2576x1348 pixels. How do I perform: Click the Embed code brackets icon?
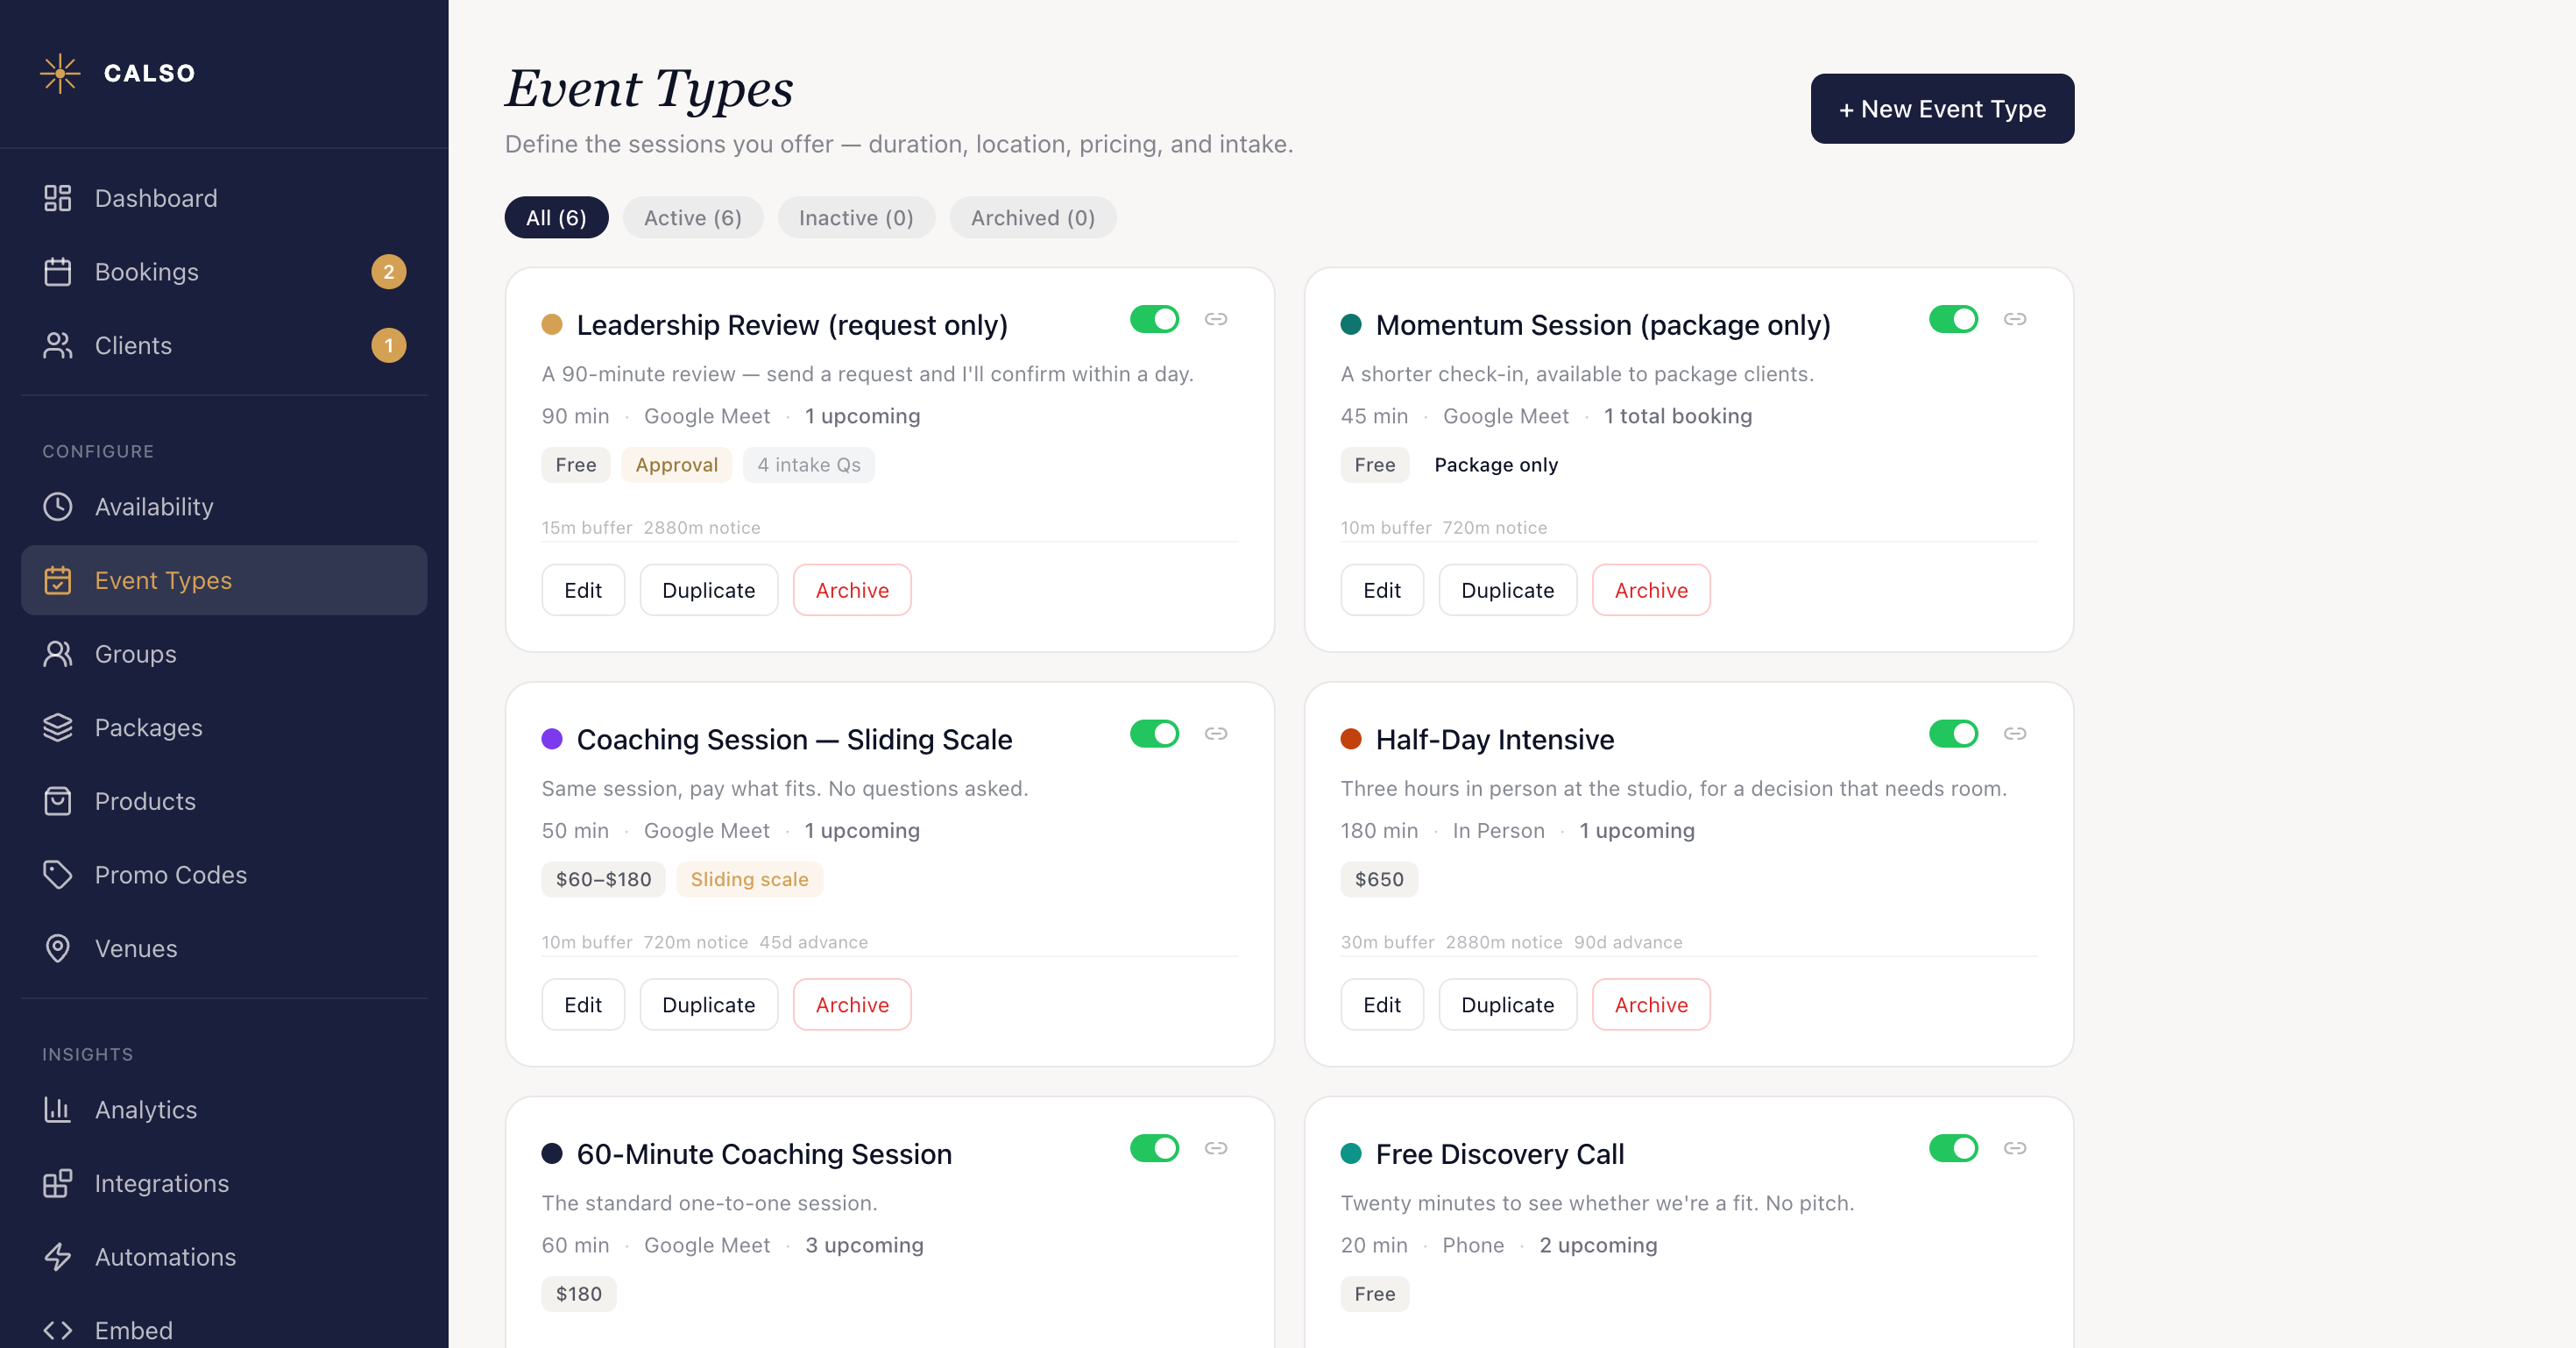pyautogui.click(x=58, y=1330)
